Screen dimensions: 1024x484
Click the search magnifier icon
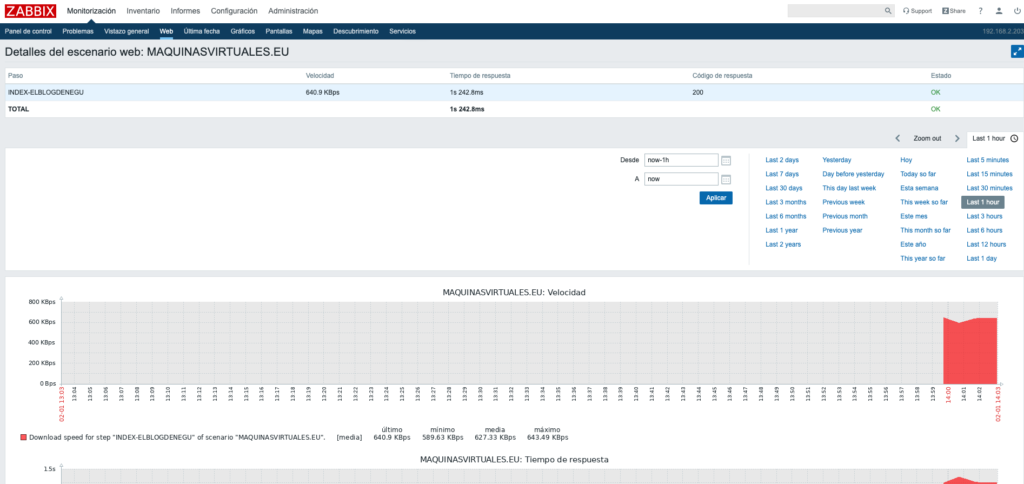click(x=888, y=11)
